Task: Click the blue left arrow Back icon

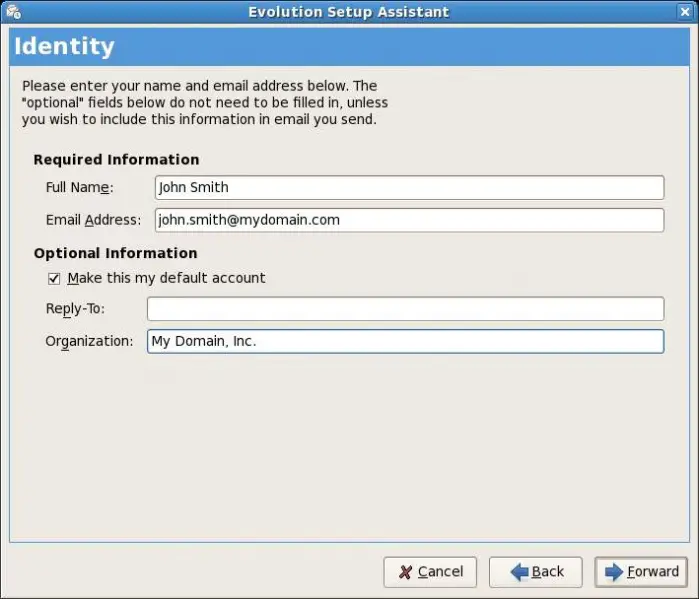Action: click(519, 572)
